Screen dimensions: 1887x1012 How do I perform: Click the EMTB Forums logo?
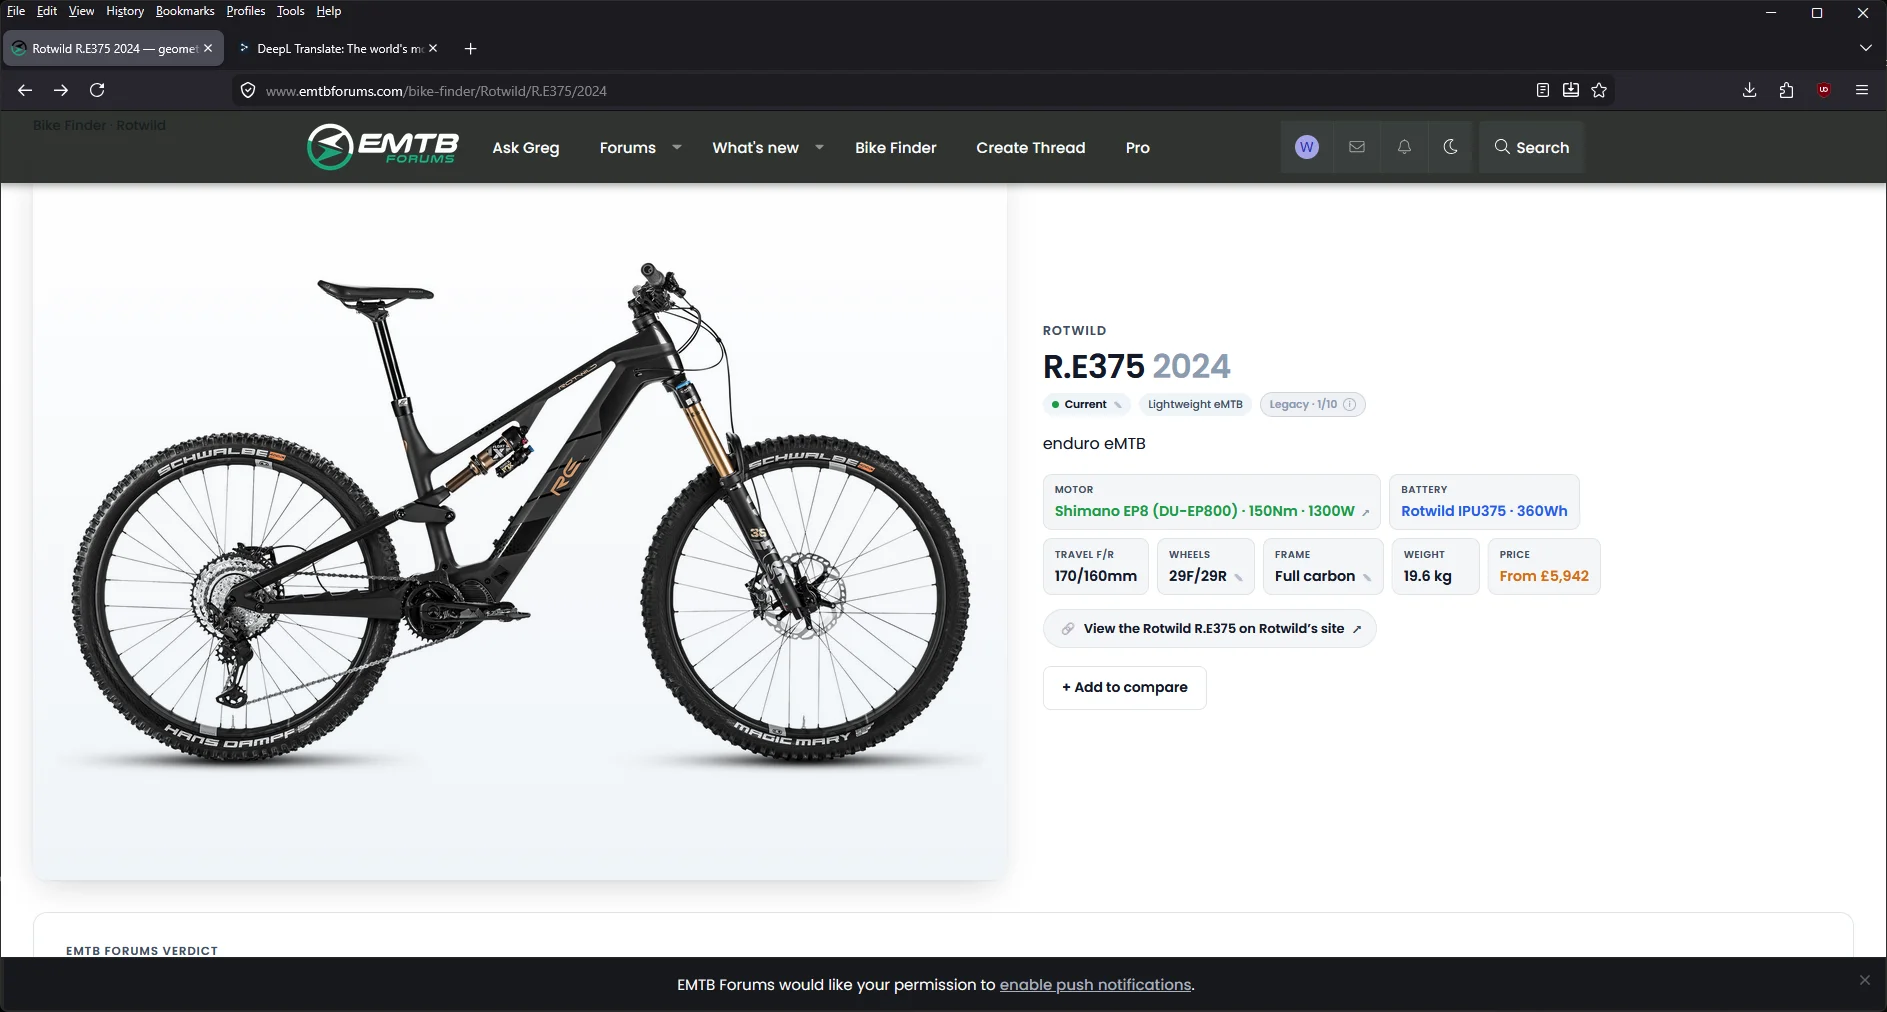(383, 147)
